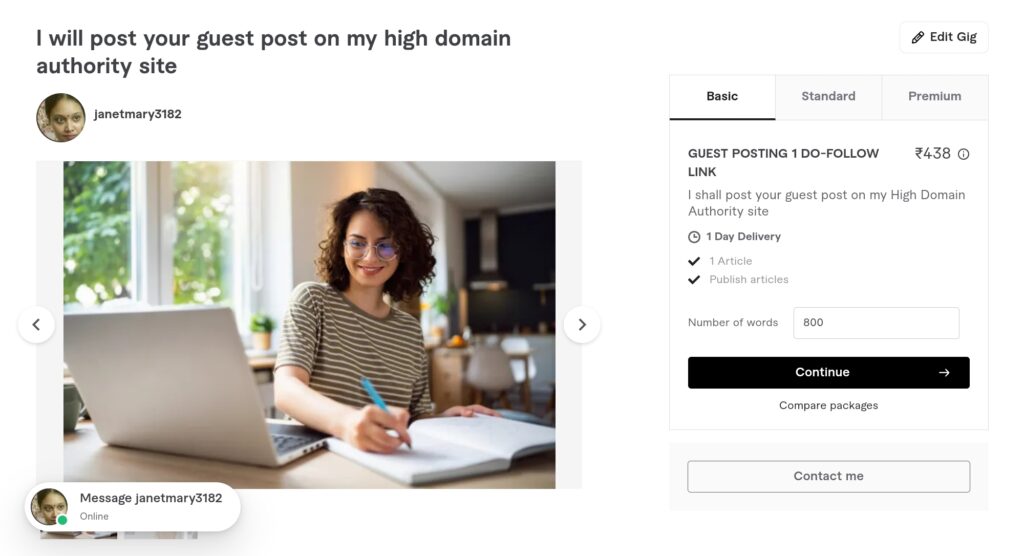
Task: Open the Message janetmary3182 chat popup
Action: pyautogui.click(x=133, y=507)
